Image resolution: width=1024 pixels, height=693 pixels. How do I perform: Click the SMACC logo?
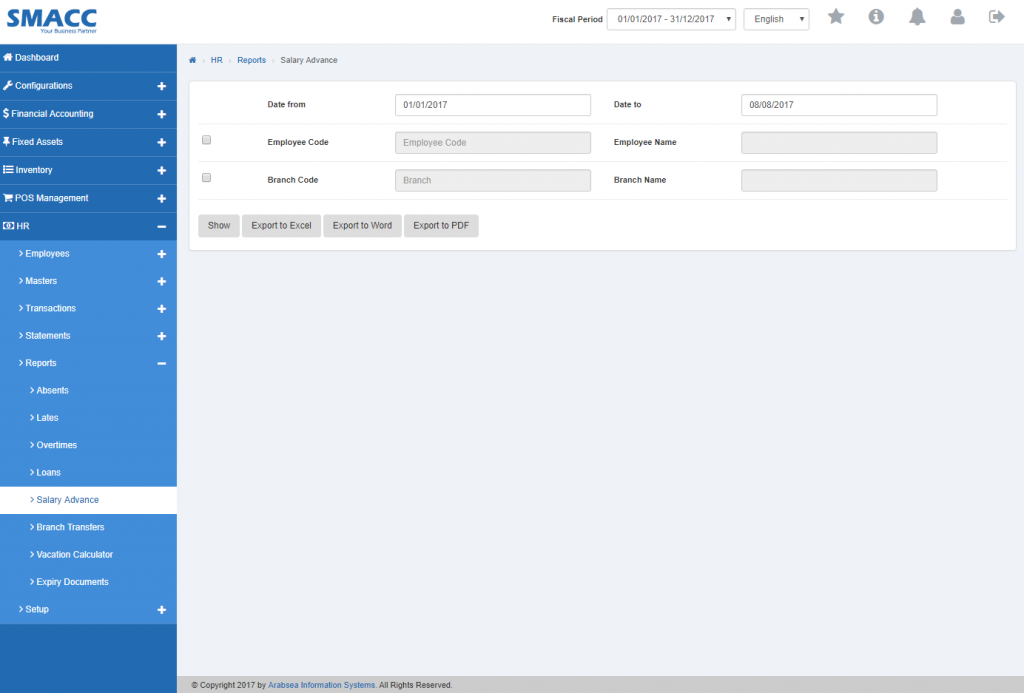[x=52, y=19]
